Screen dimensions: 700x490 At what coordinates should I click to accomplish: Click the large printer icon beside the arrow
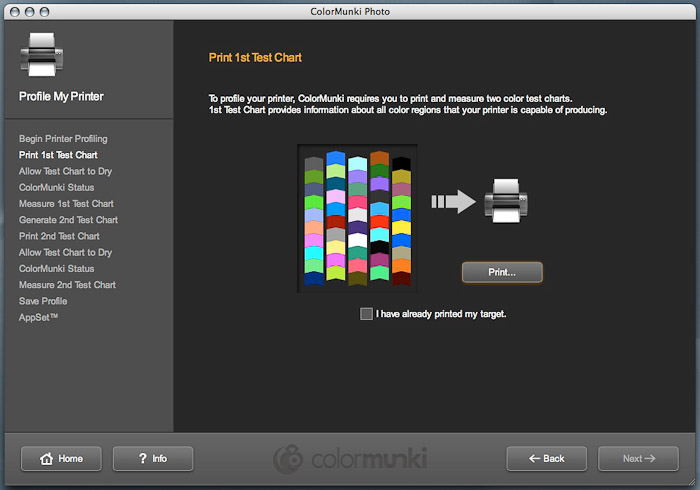pos(506,200)
